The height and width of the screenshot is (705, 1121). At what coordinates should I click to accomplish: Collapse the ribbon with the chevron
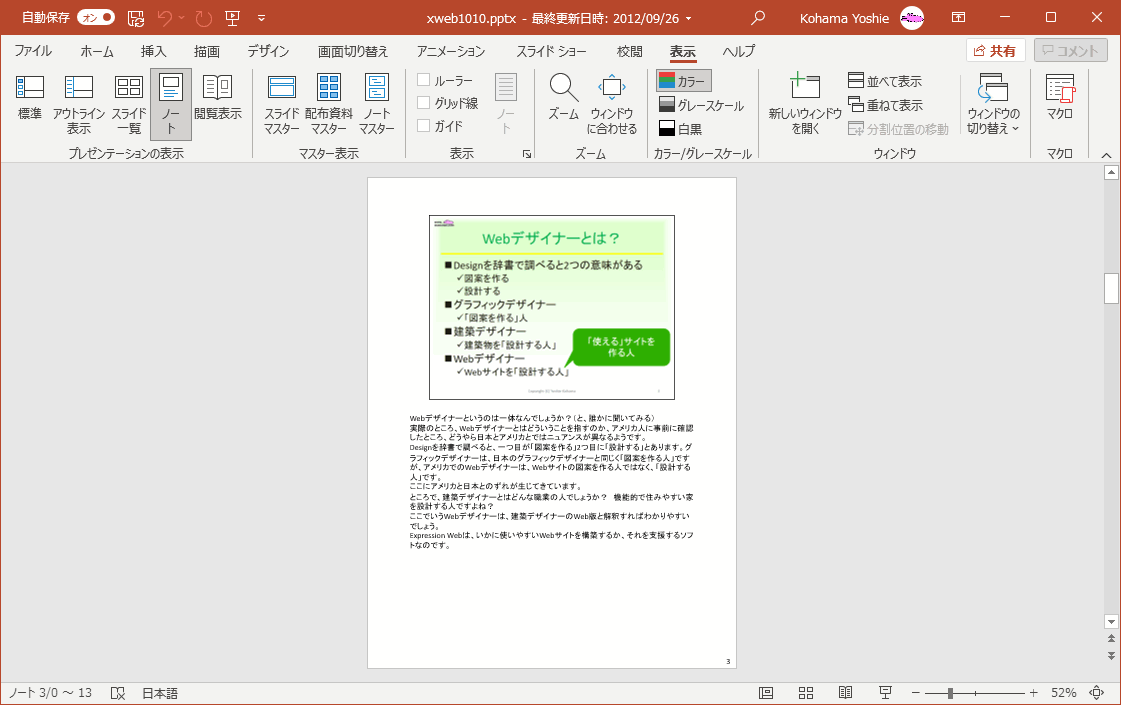(1106, 155)
